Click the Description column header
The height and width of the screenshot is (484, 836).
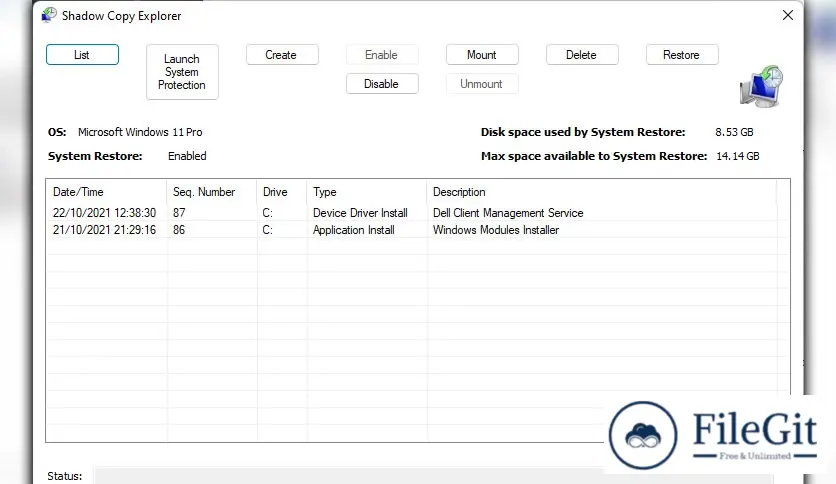click(x=601, y=192)
